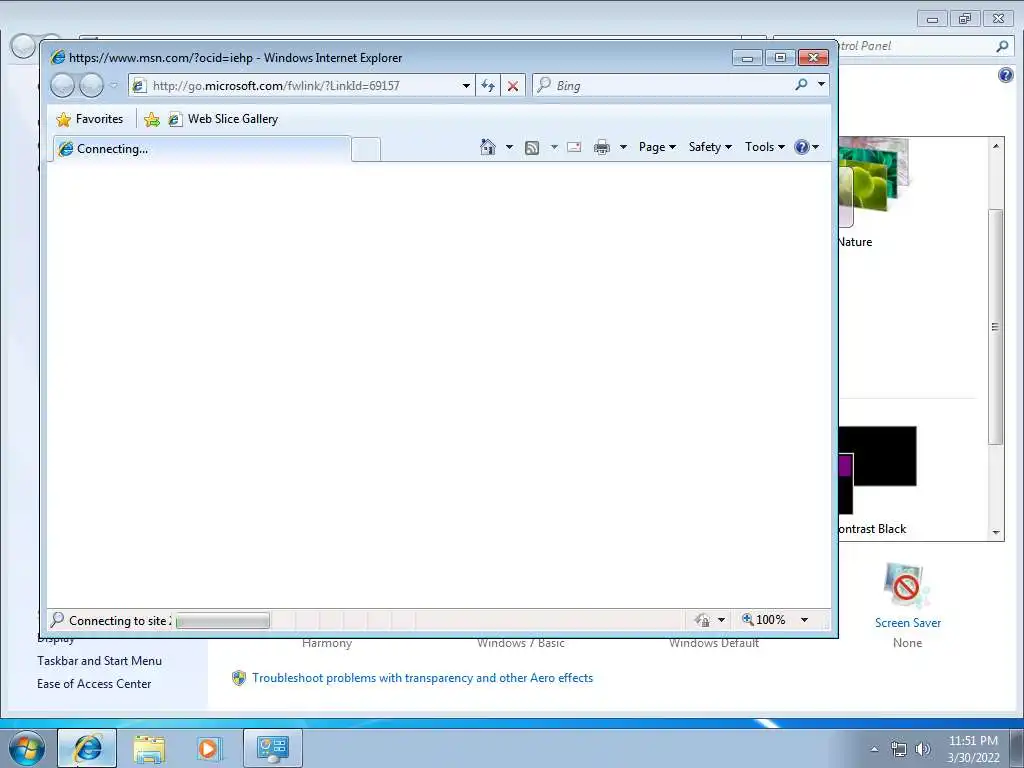1024x768 pixels.
Task: Expand the security zone dropdown arrow in status bar
Action: [721, 620]
